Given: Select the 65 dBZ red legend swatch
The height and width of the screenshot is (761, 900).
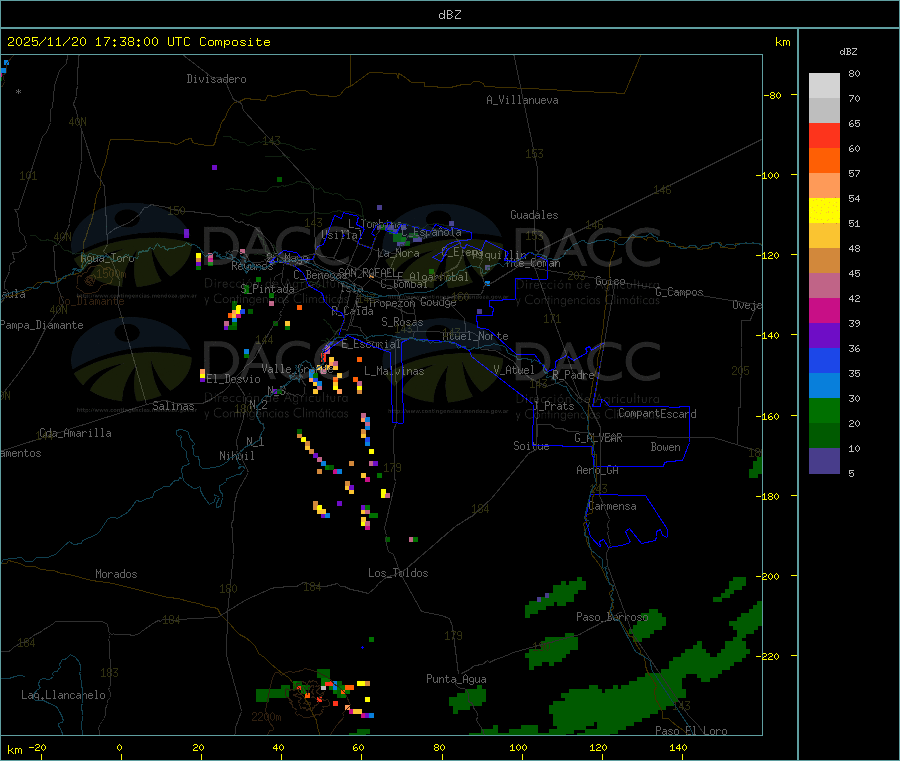Looking at the screenshot, I should pos(824,135).
